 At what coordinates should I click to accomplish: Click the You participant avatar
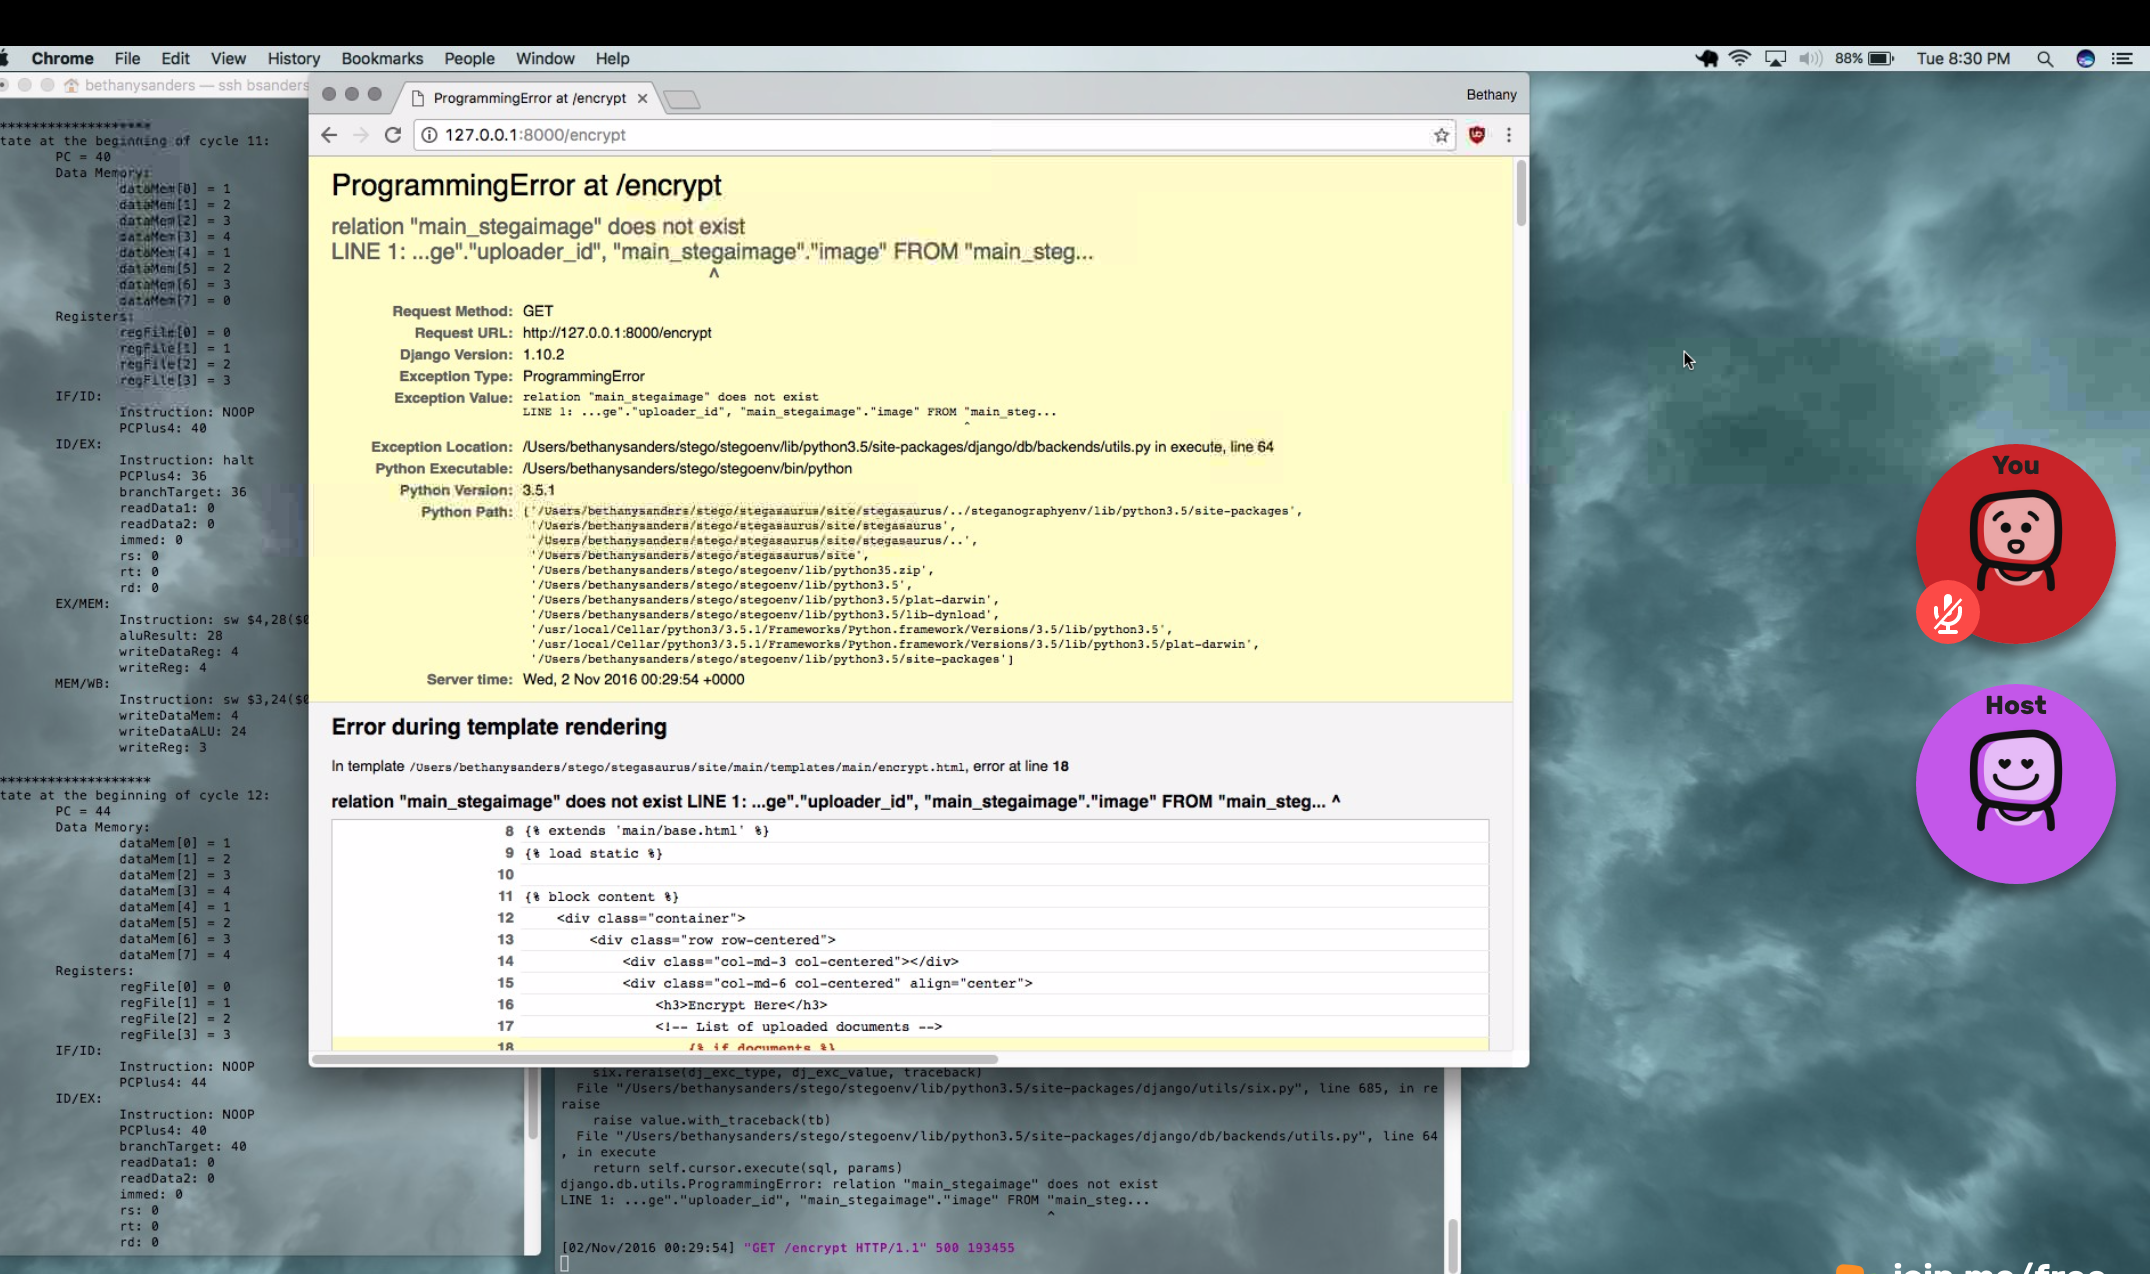[x=2016, y=543]
